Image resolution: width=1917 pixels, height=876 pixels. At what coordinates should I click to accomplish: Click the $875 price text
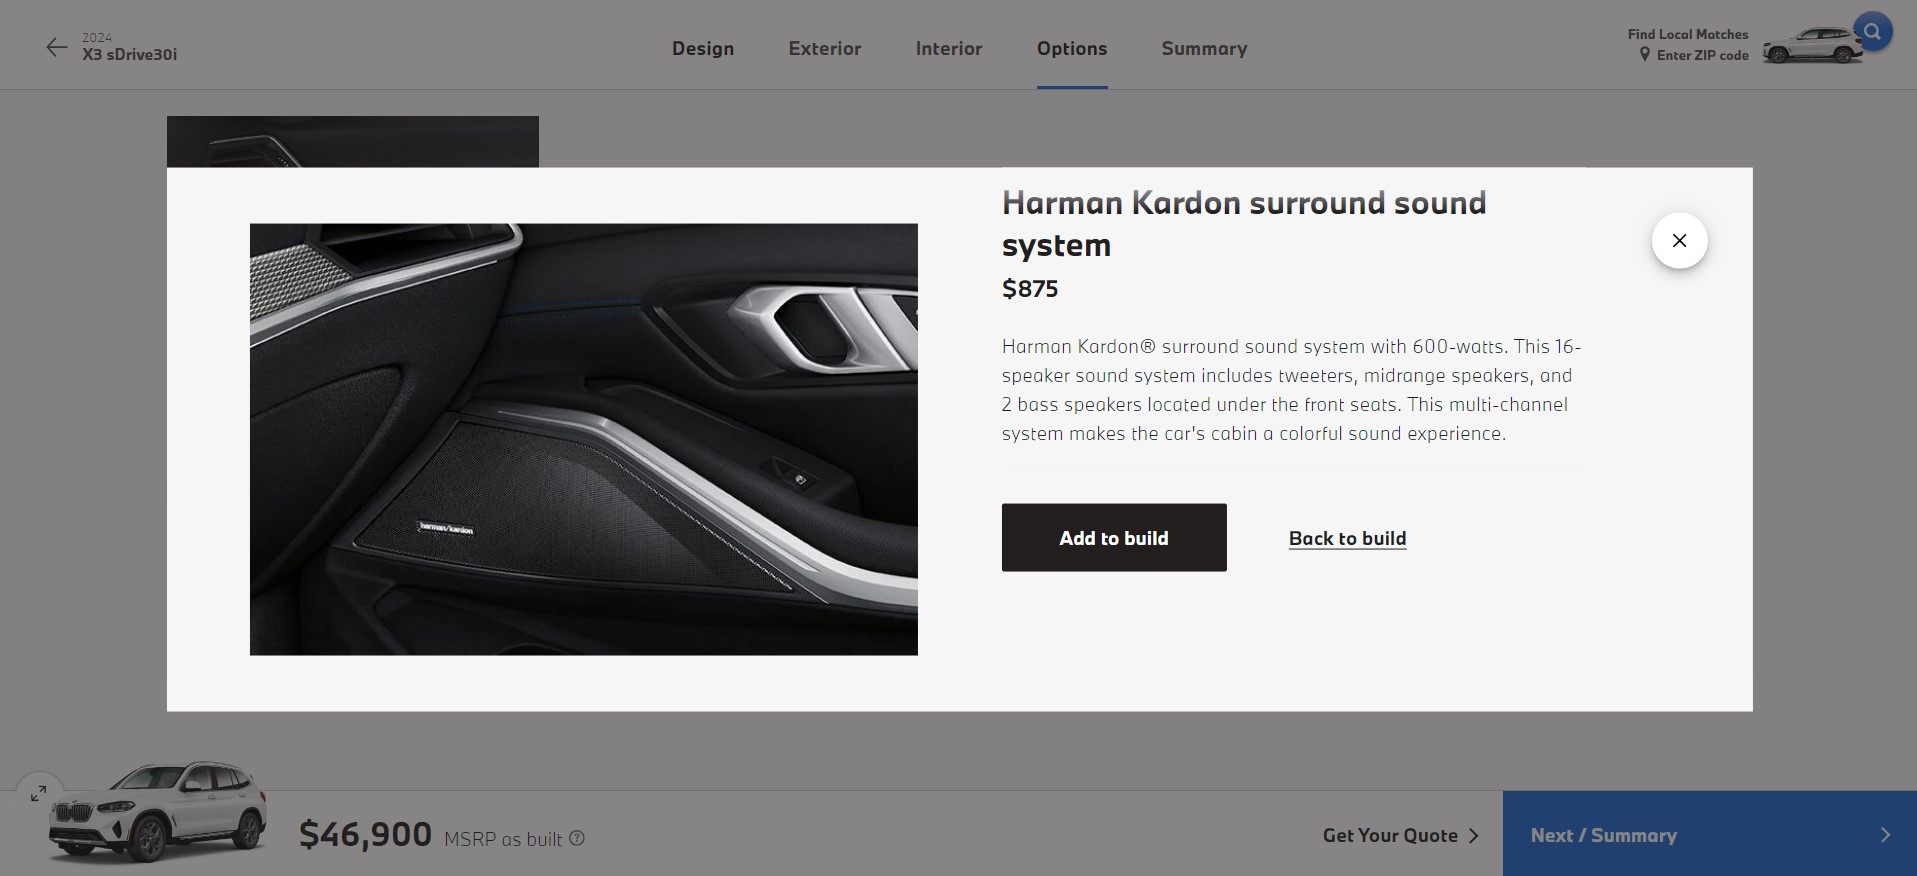1030,289
